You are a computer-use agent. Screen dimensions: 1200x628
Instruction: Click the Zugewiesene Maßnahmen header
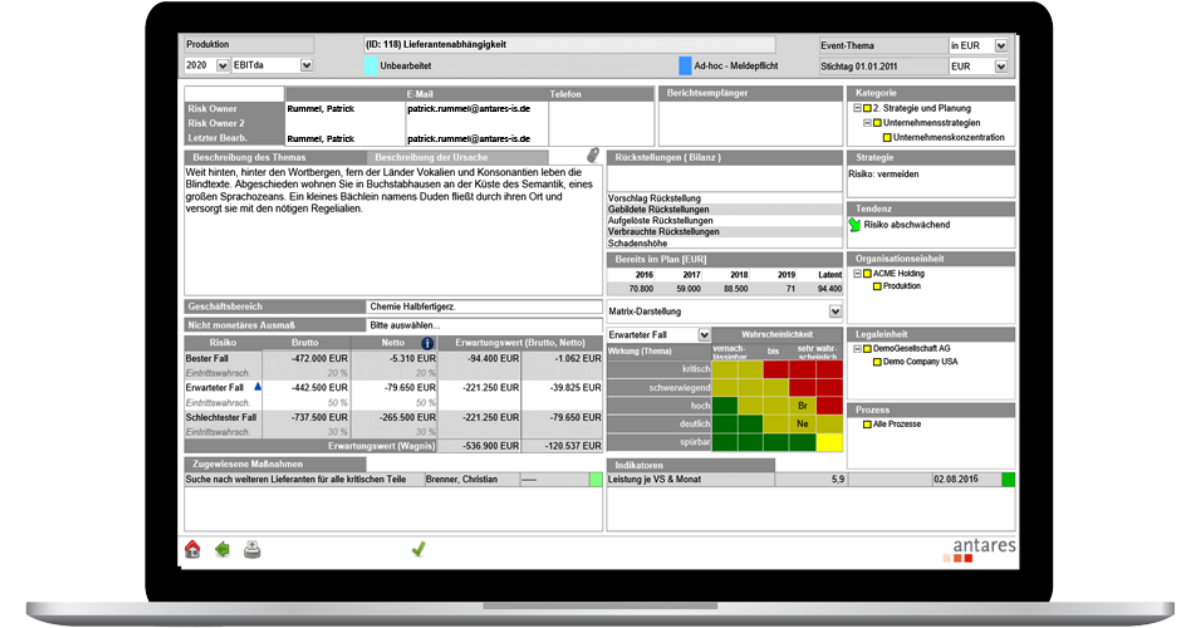pos(274,464)
